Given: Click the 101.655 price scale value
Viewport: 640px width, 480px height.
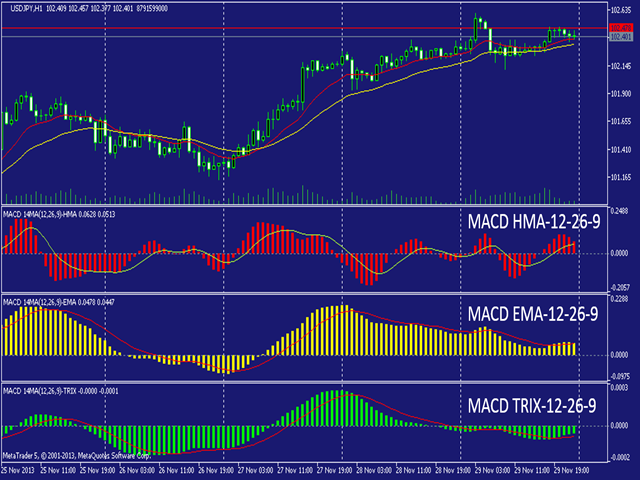Looking at the screenshot, I should tap(620, 122).
